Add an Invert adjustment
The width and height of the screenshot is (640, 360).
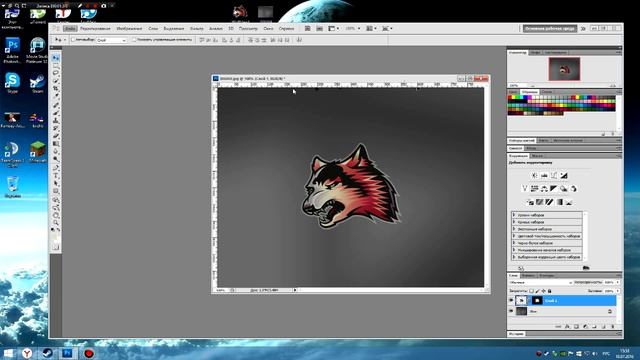pyautogui.click(x=530, y=202)
